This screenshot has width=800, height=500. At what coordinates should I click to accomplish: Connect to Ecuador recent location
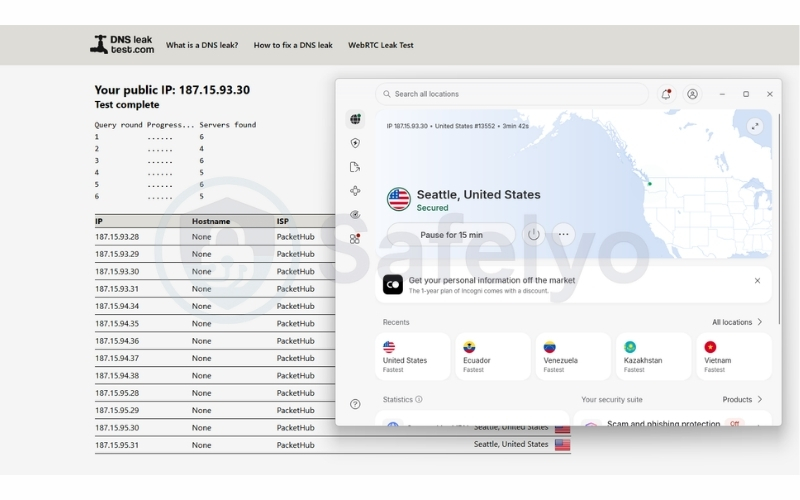coord(493,357)
